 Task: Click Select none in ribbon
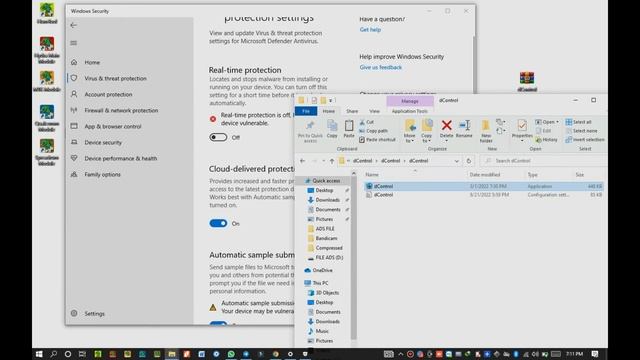[582, 131]
